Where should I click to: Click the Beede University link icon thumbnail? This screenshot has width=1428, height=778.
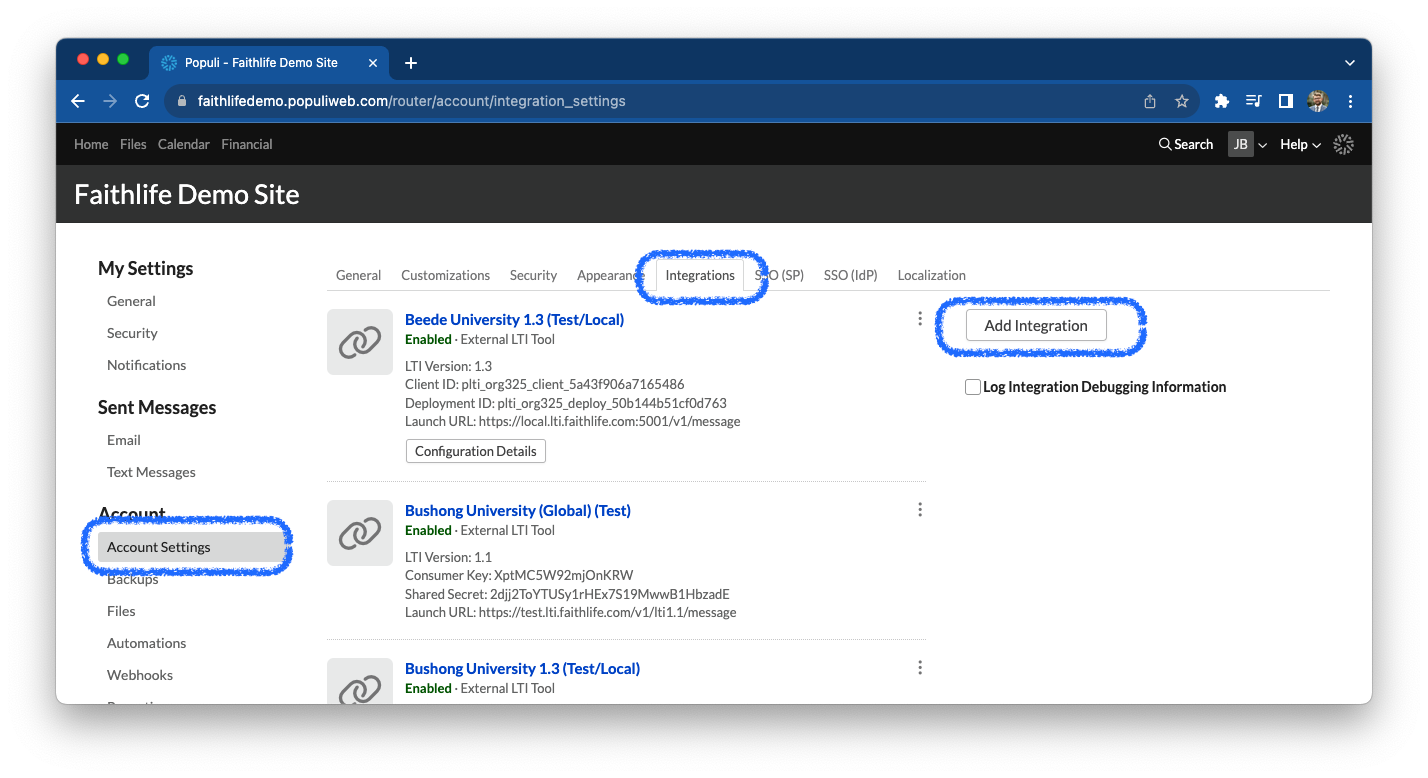click(360, 342)
